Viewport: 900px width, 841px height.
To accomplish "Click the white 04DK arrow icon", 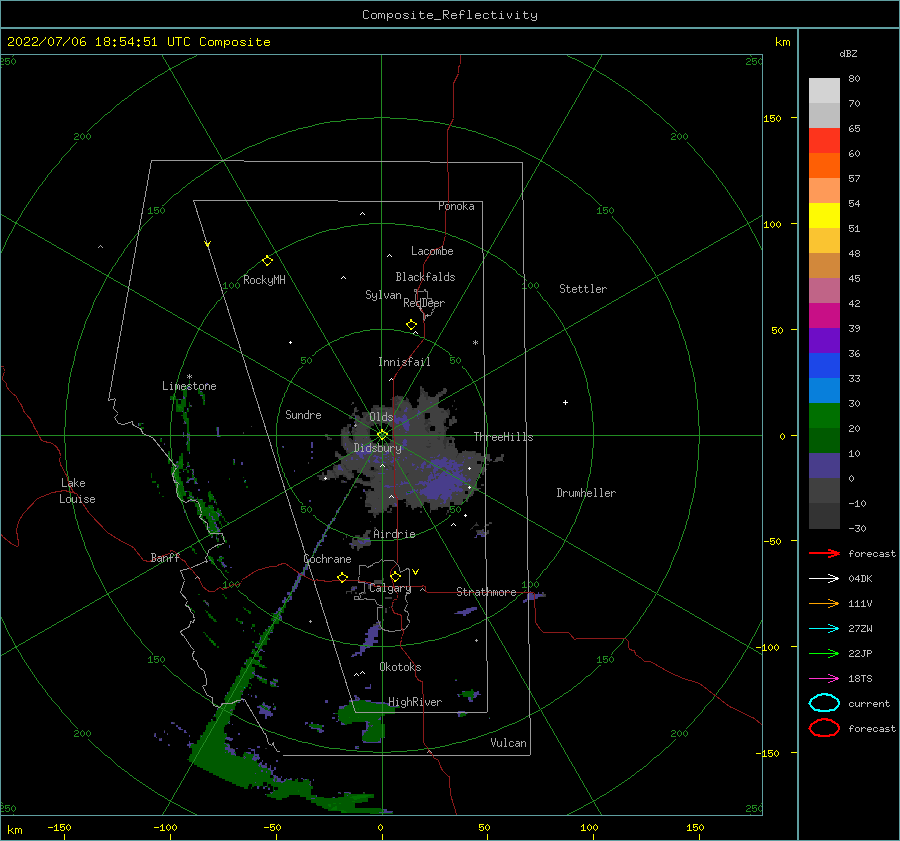I will click(x=824, y=579).
